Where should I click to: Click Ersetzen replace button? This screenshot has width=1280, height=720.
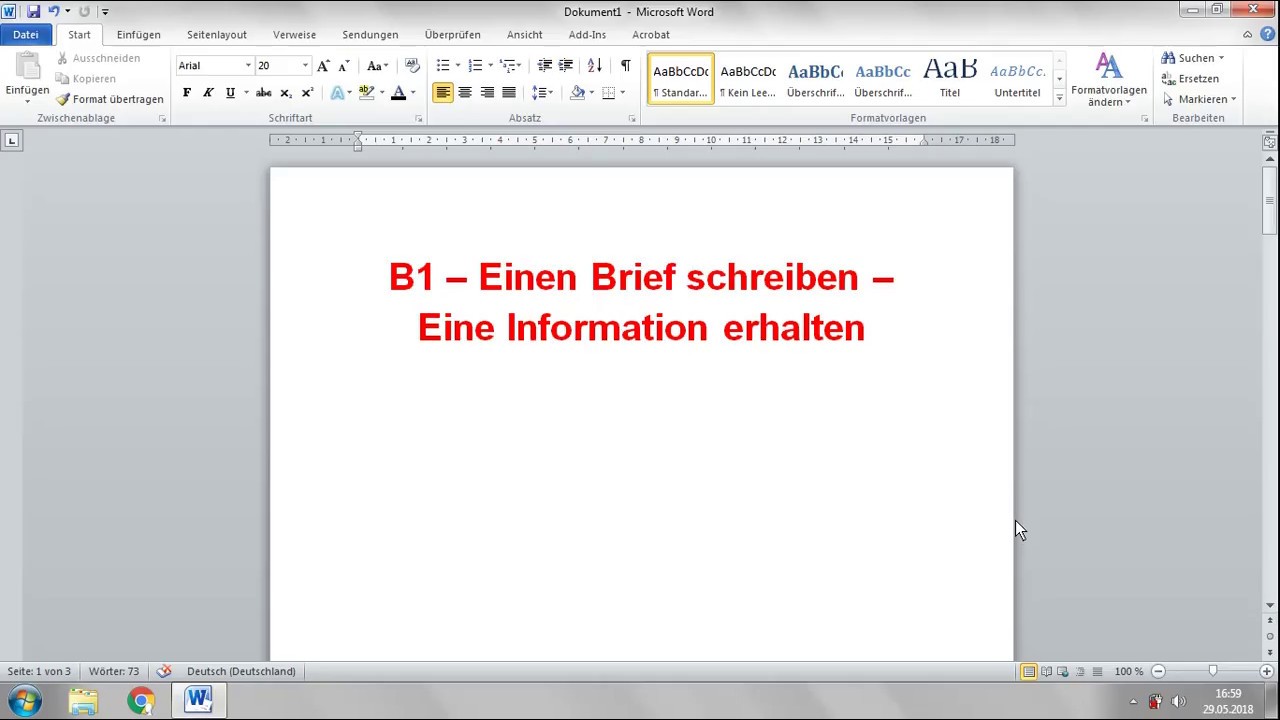coord(1190,78)
